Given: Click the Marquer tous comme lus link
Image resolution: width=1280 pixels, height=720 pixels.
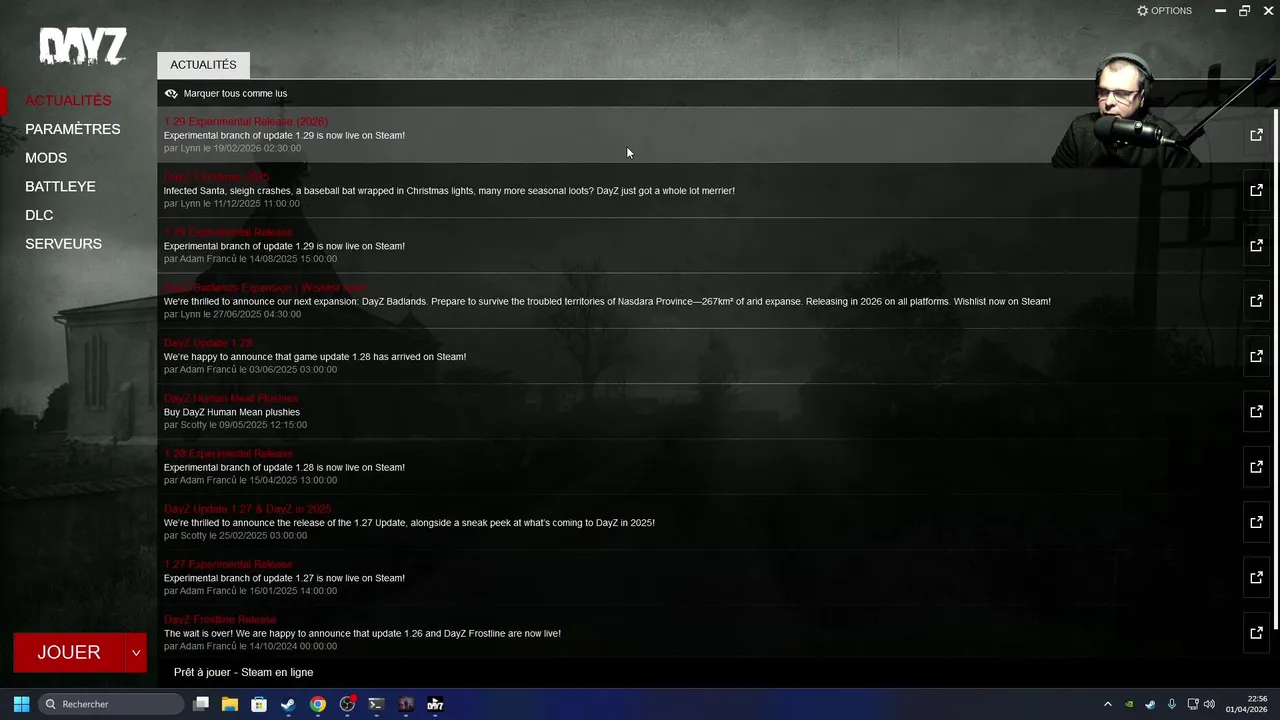Looking at the screenshot, I should [x=235, y=93].
